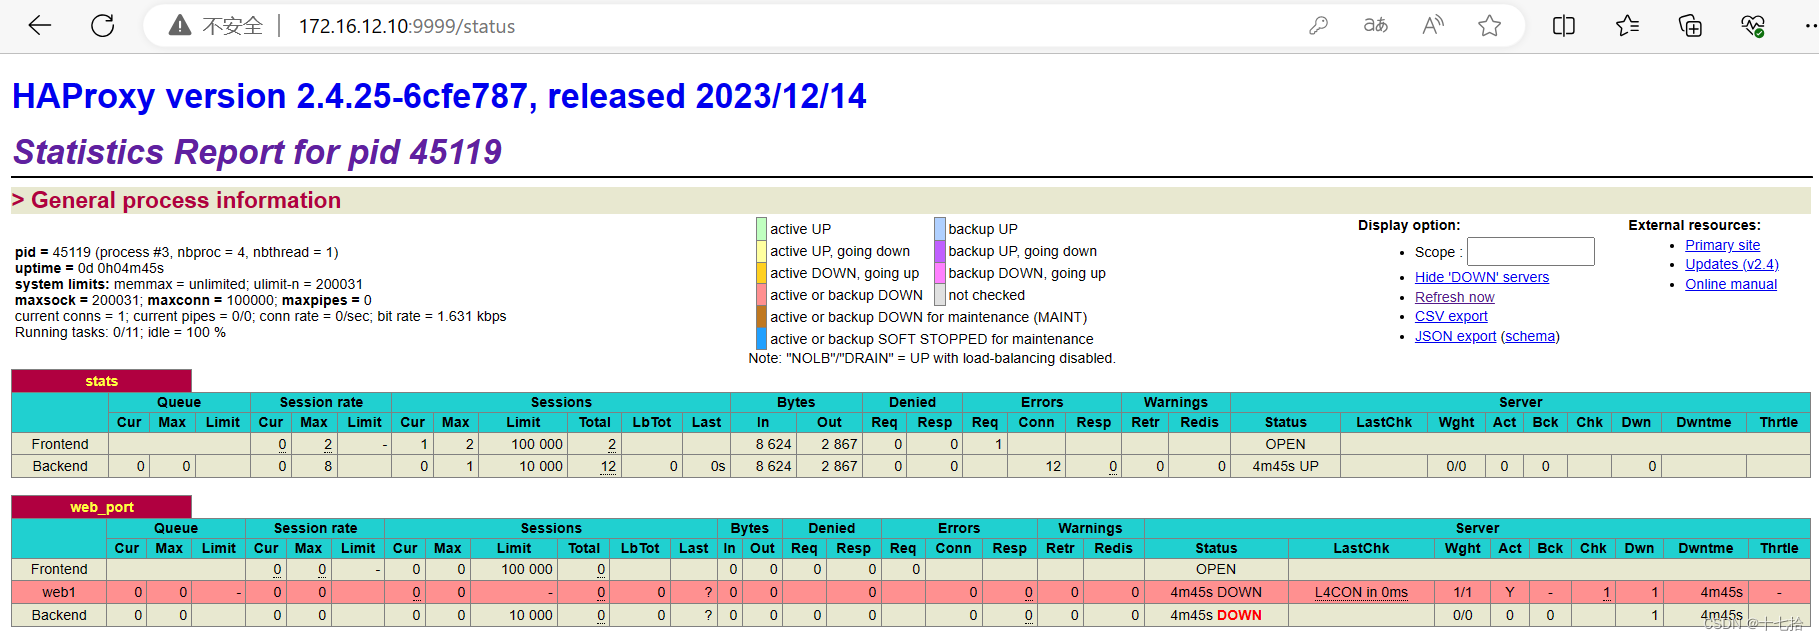
Task: Click the MAINT legend color swatch
Action: tap(761, 317)
